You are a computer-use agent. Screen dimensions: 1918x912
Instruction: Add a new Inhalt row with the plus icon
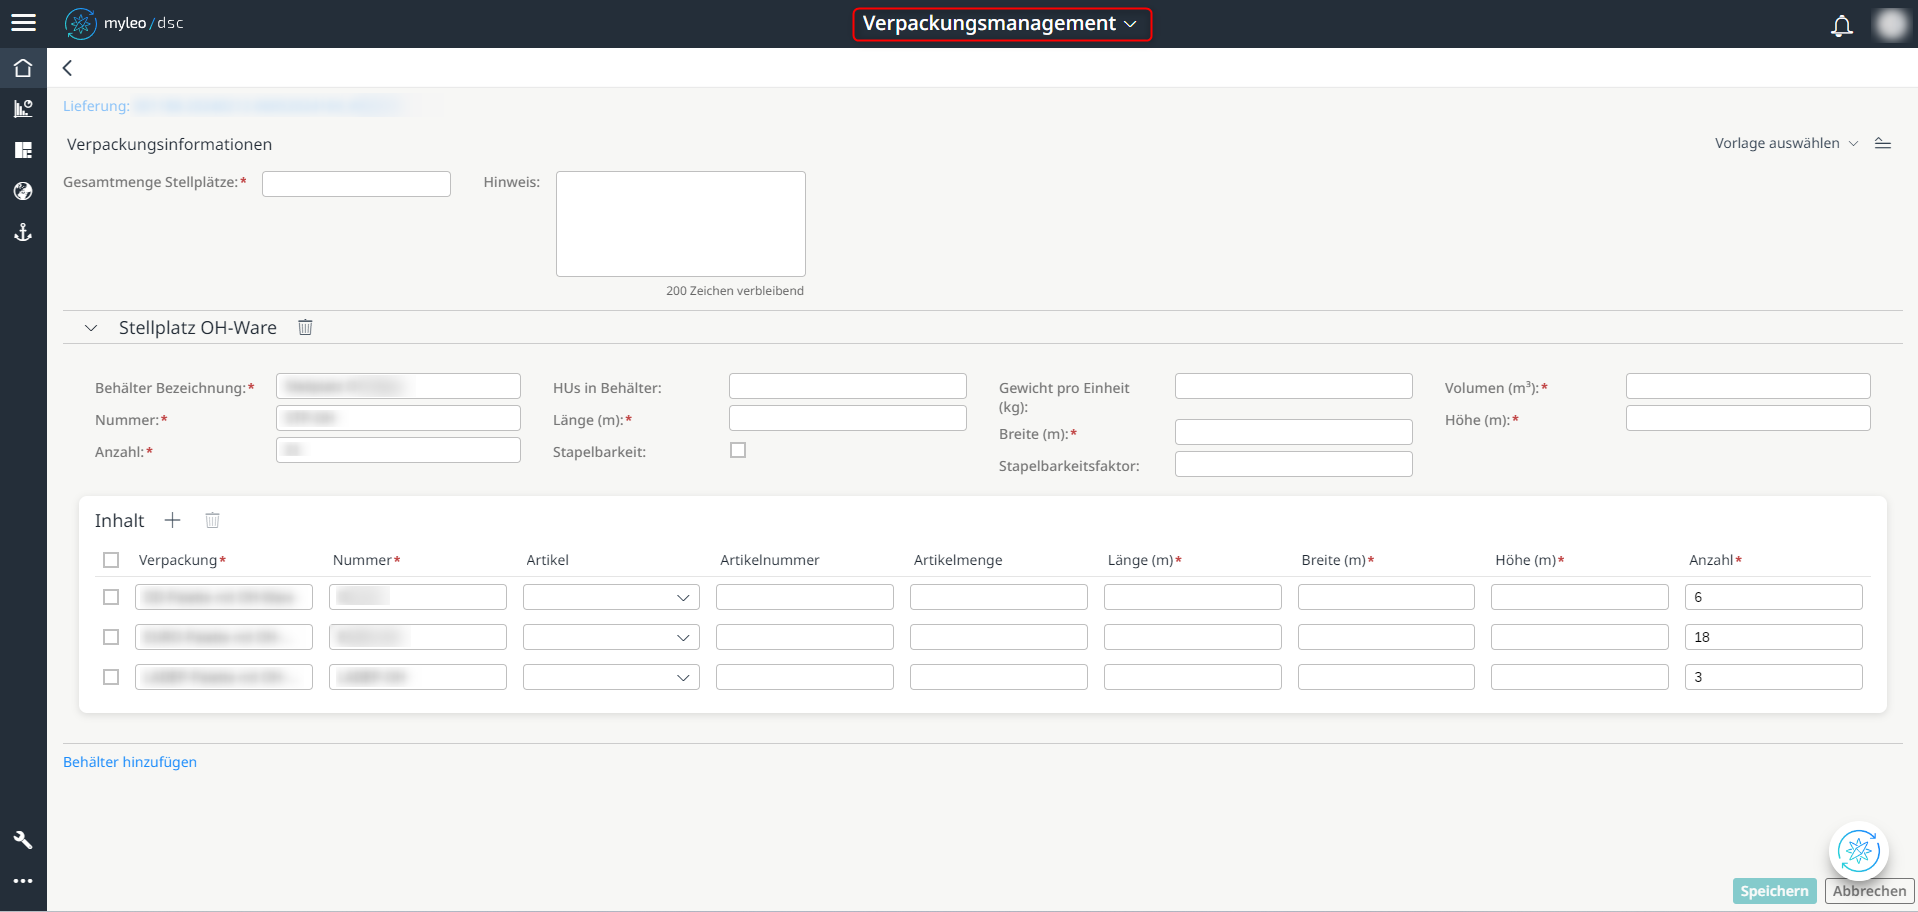click(x=172, y=520)
